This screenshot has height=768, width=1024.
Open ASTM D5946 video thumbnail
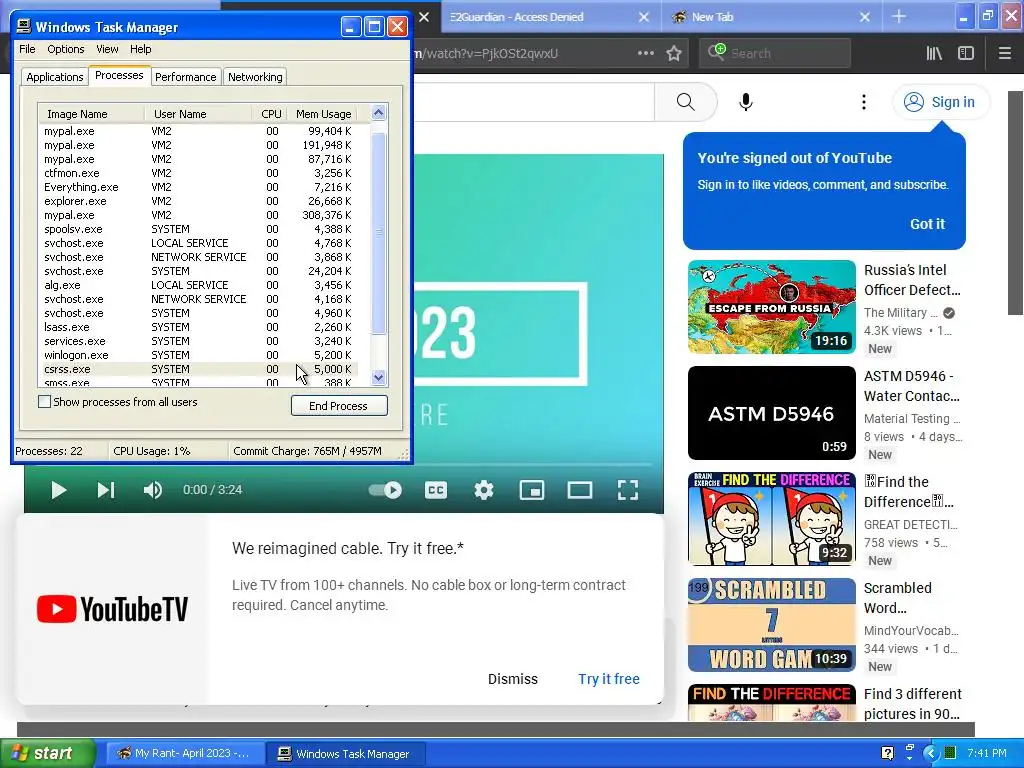point(771,413)
